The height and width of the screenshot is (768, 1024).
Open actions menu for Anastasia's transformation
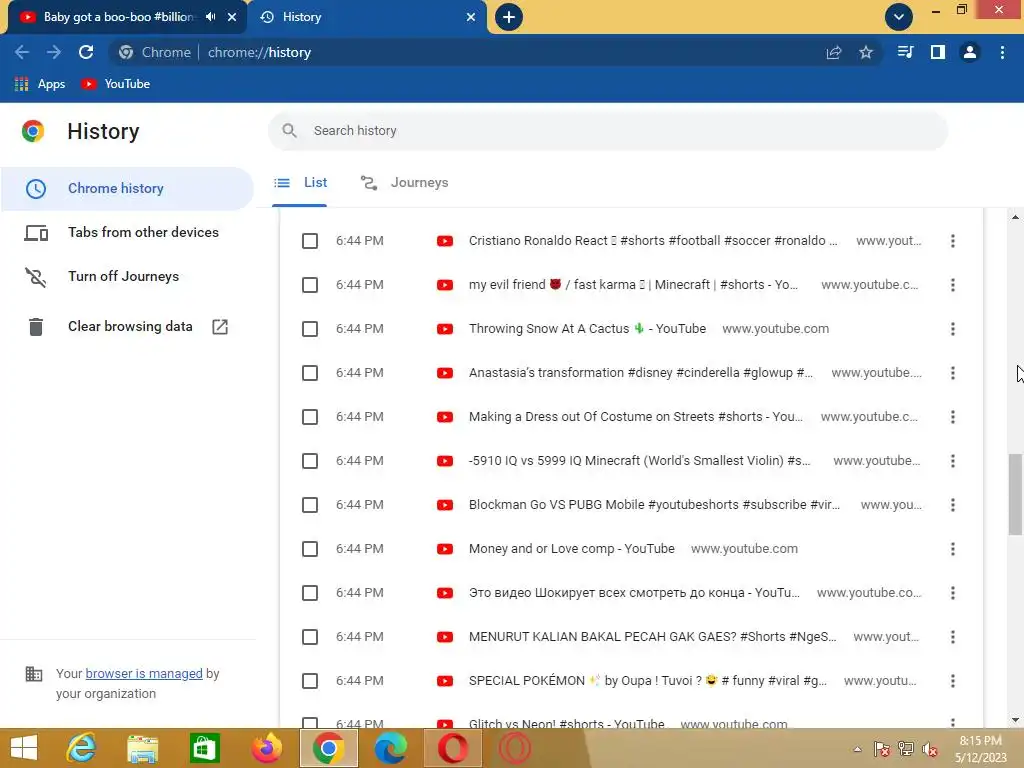[x=953, y=373]
